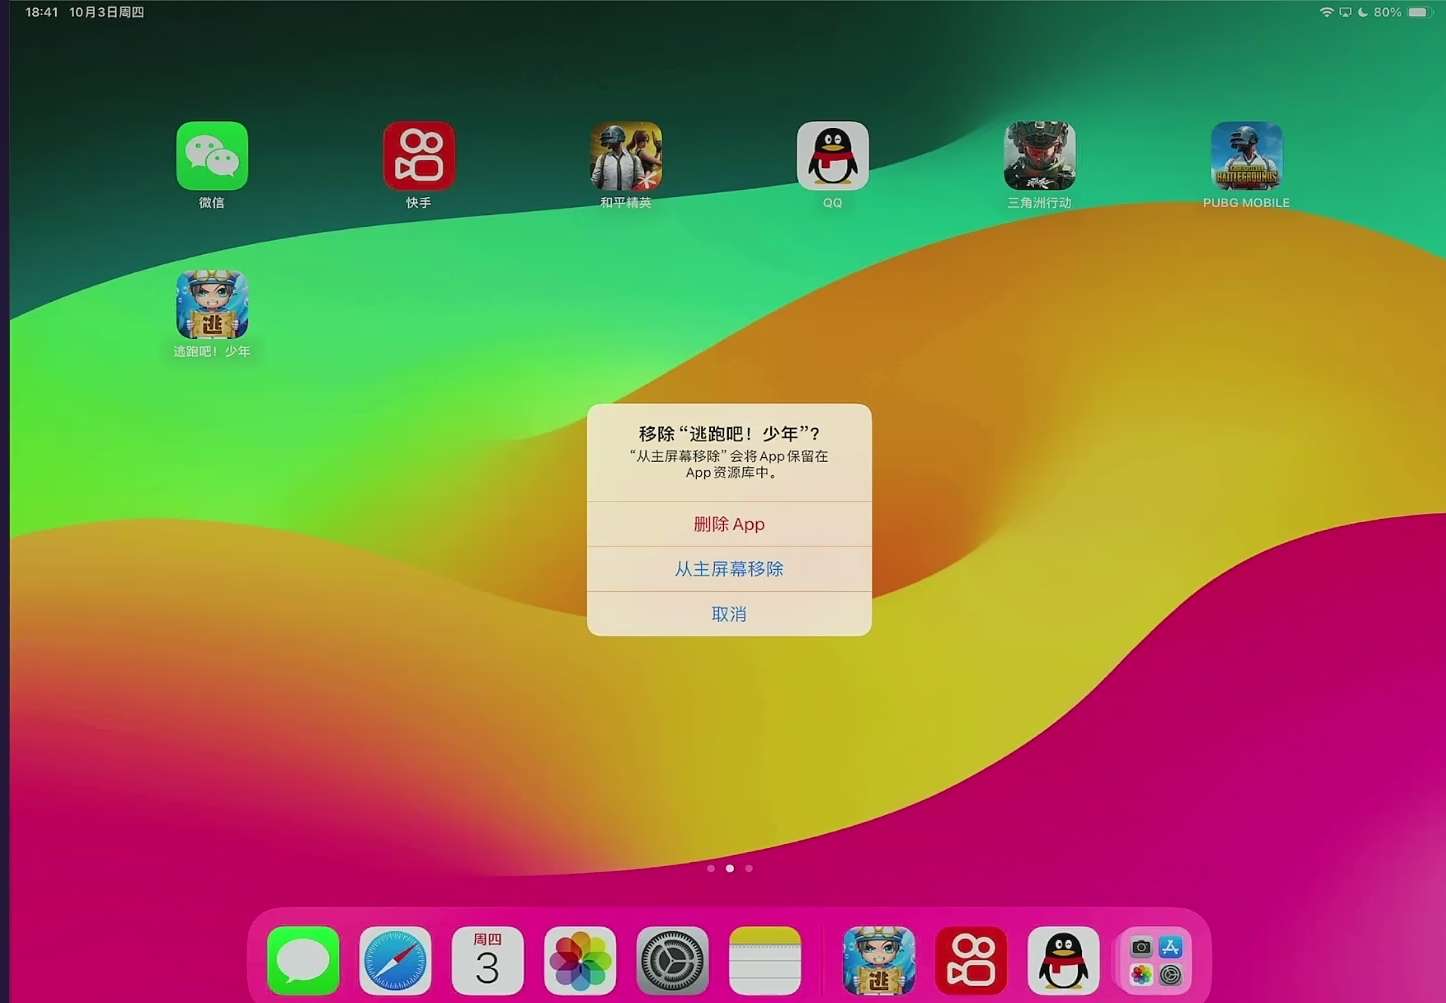This screenshot has height=1003, width=1446.
Task: Open Settings gear in the Dock
Action: coord(672,961)
